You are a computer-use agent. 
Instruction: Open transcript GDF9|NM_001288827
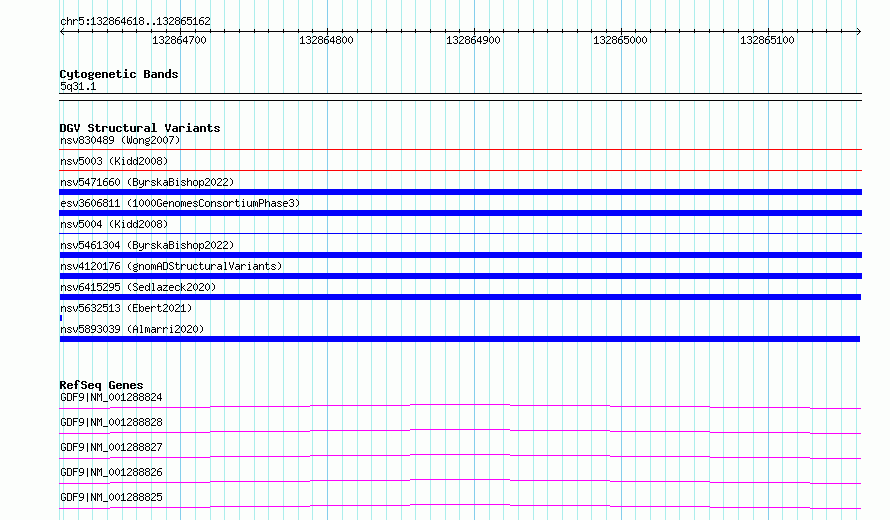111,447
